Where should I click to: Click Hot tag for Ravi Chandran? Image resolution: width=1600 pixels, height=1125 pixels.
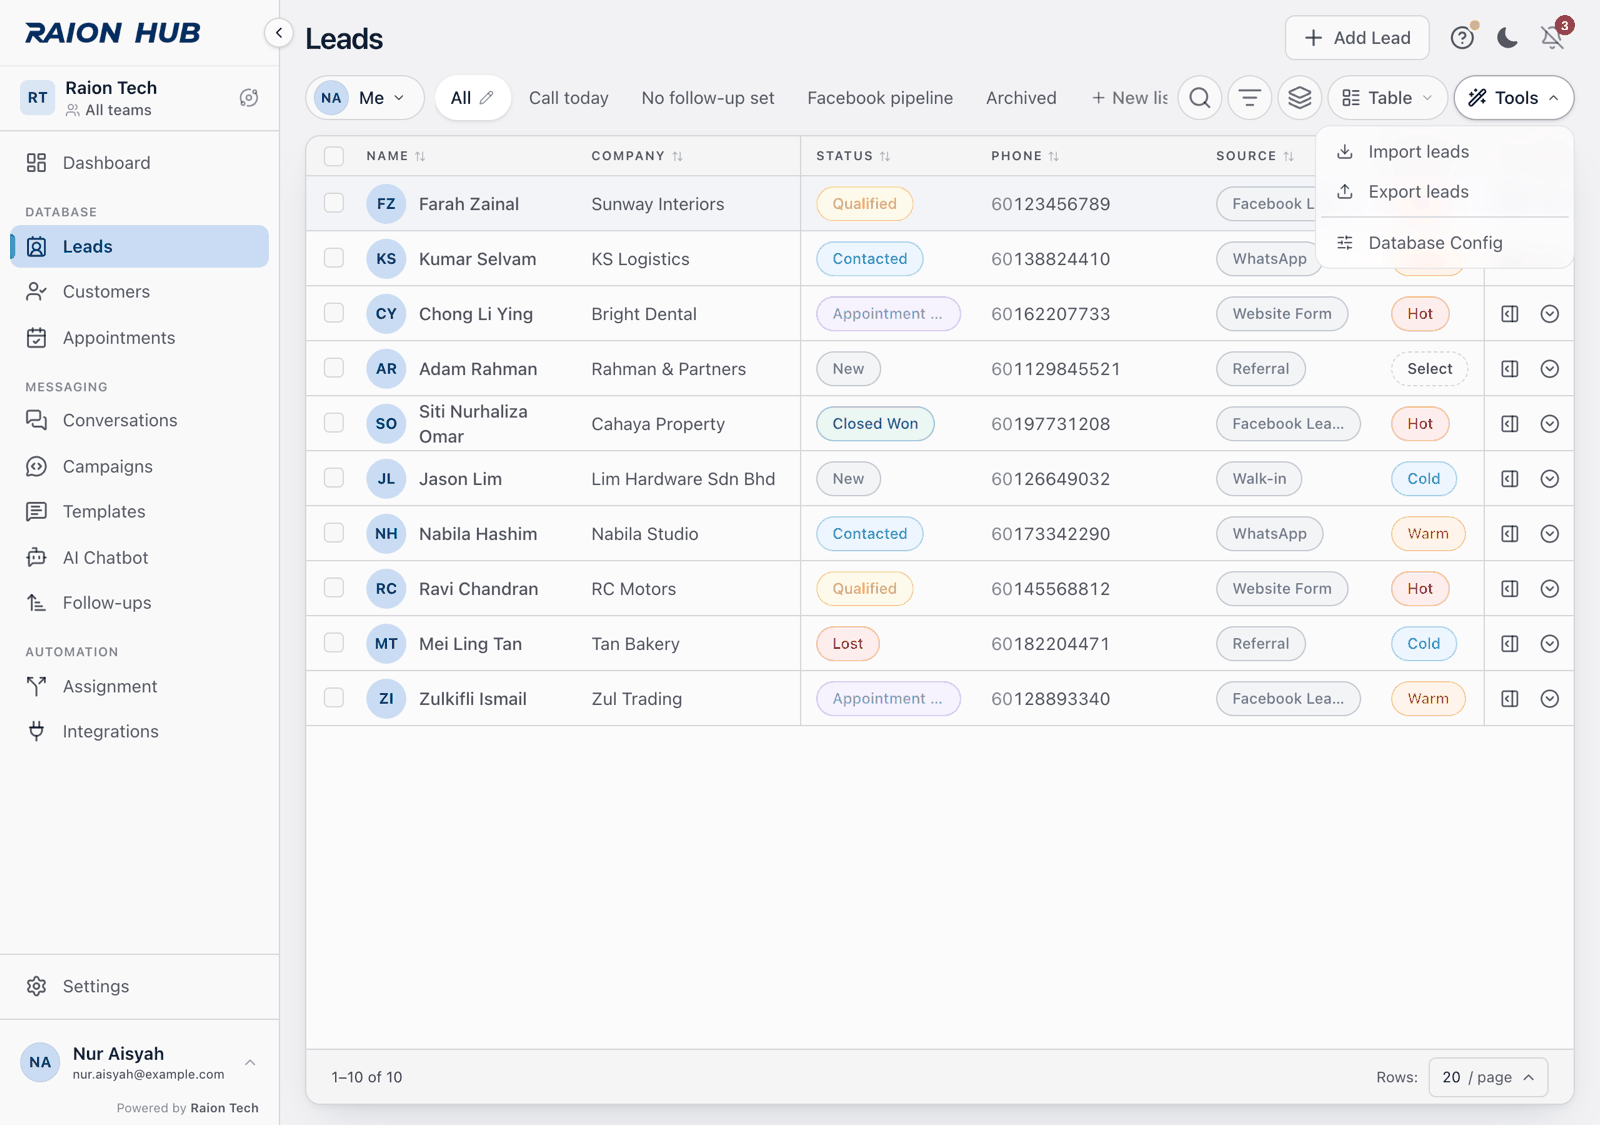point(1420,589)
